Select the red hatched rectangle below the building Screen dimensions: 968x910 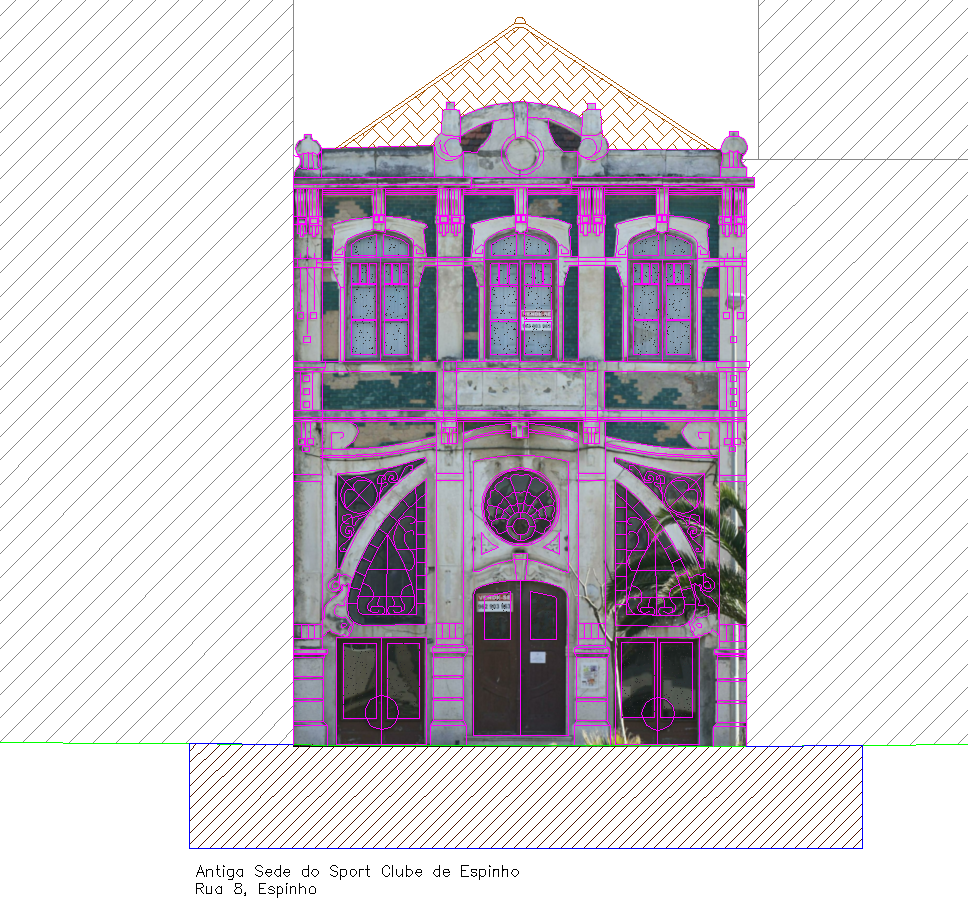(x=525, y=796)
